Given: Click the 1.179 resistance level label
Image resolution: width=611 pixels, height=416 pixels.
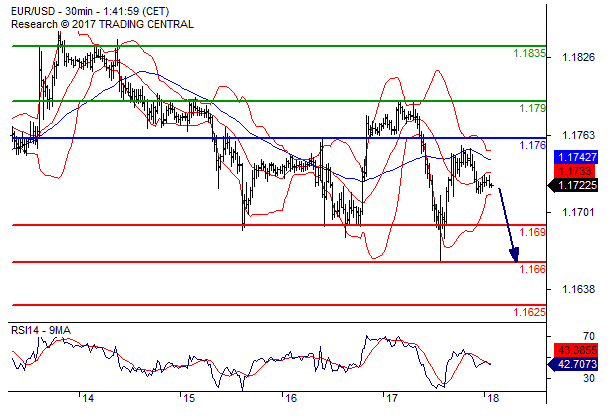Looking at the screenshot, I should (532, 108).
